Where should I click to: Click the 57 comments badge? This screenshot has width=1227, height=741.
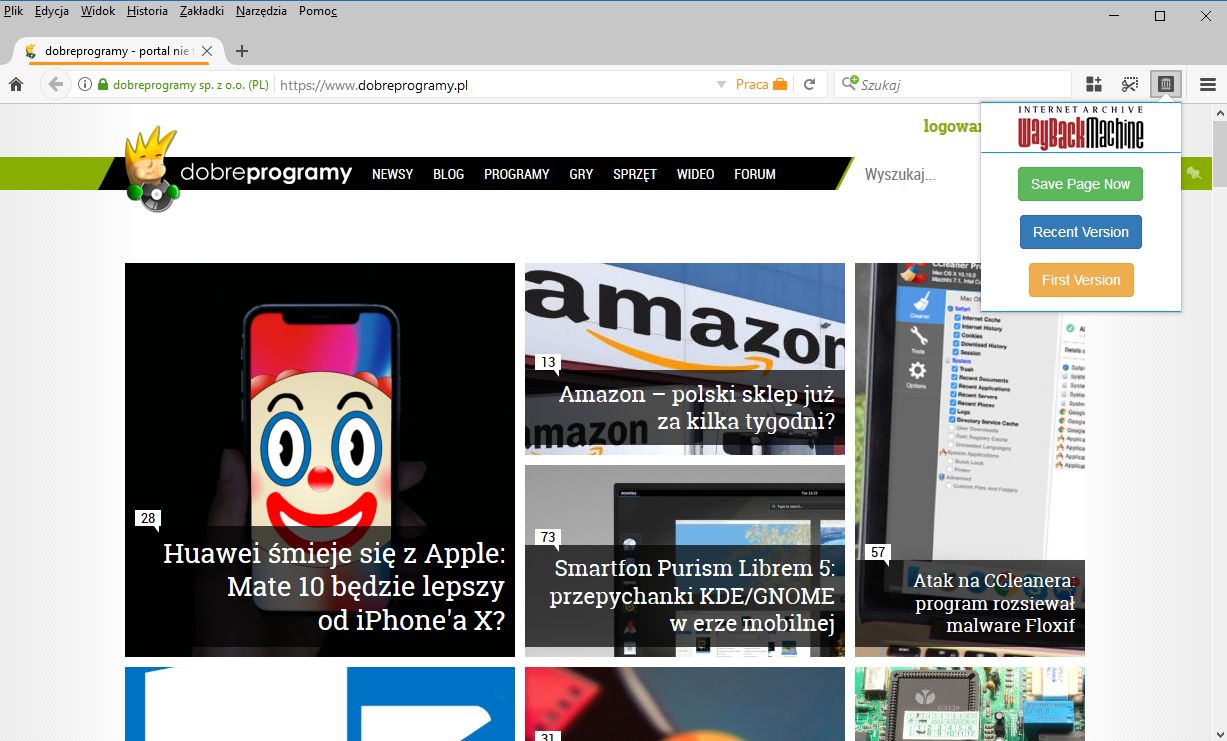(878, 552)
